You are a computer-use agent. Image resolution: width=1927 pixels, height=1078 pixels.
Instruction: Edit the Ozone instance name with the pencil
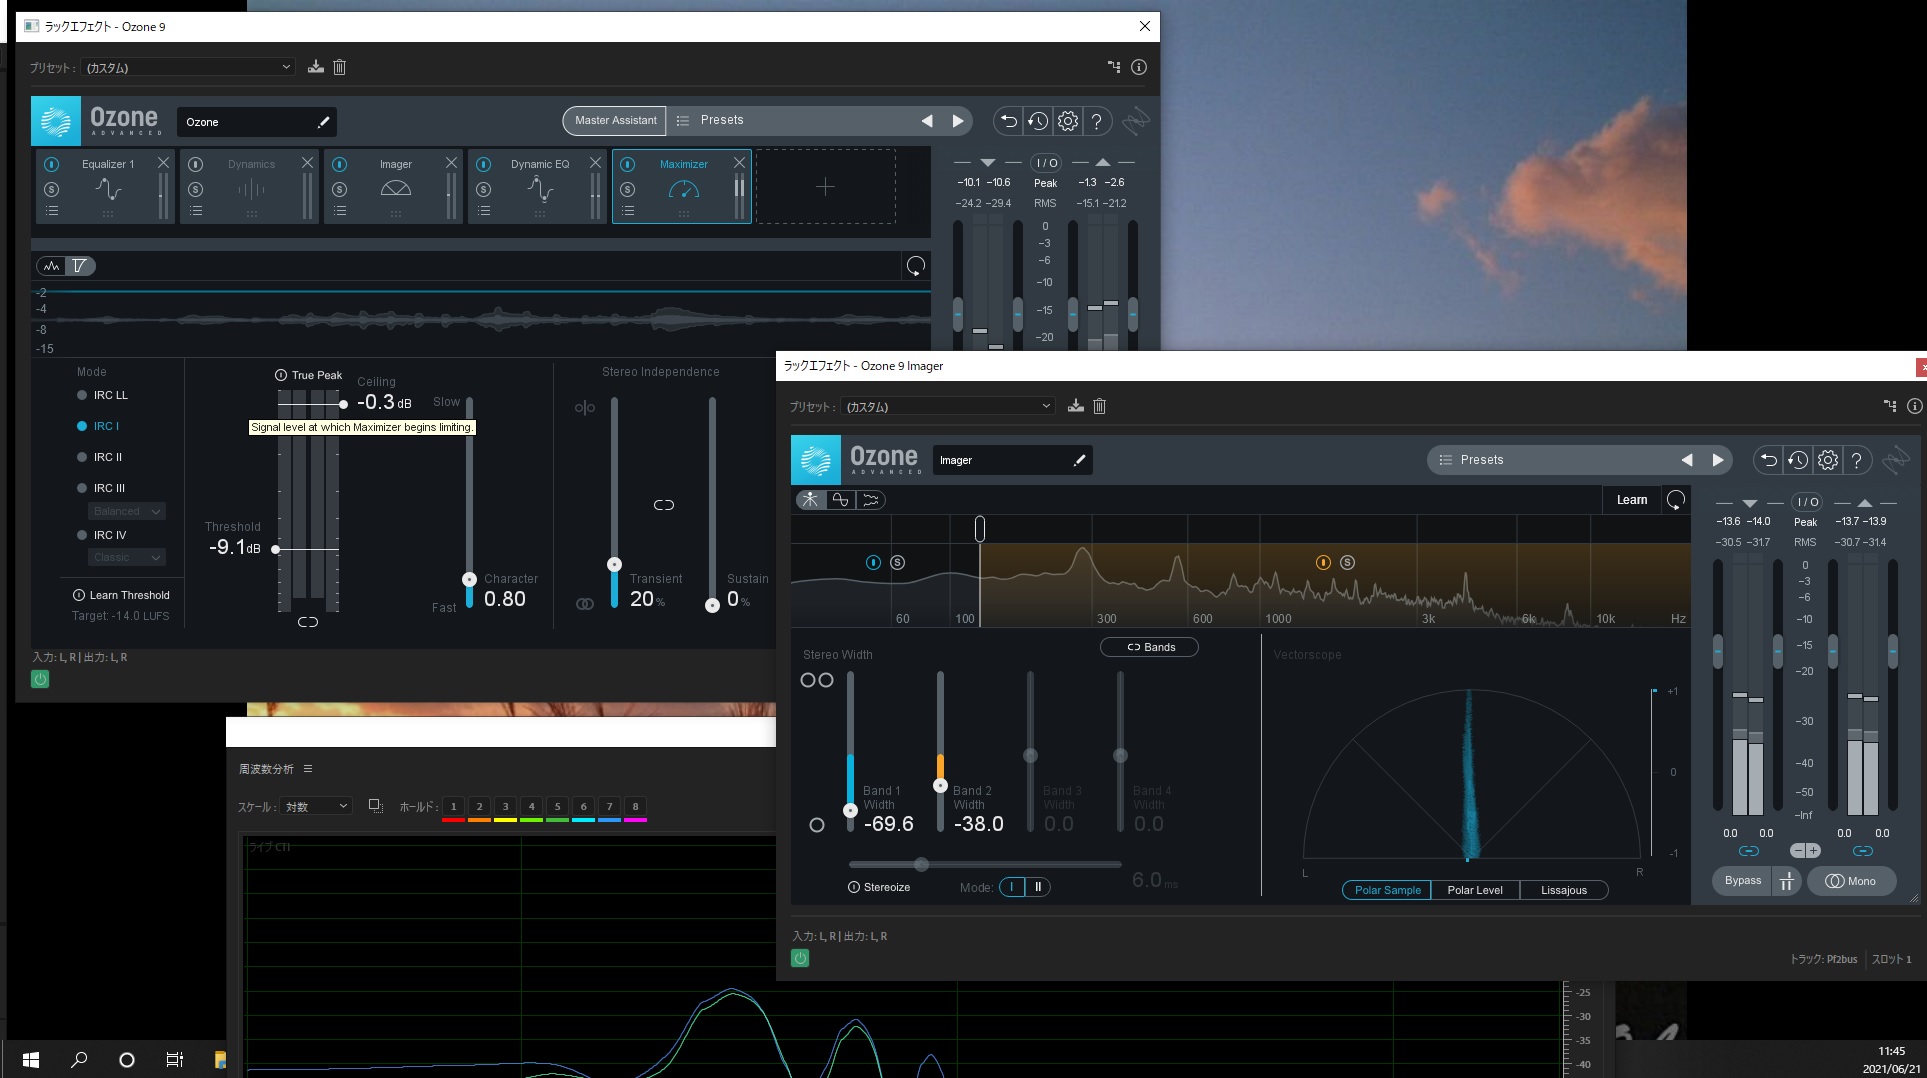pos(323,122)
